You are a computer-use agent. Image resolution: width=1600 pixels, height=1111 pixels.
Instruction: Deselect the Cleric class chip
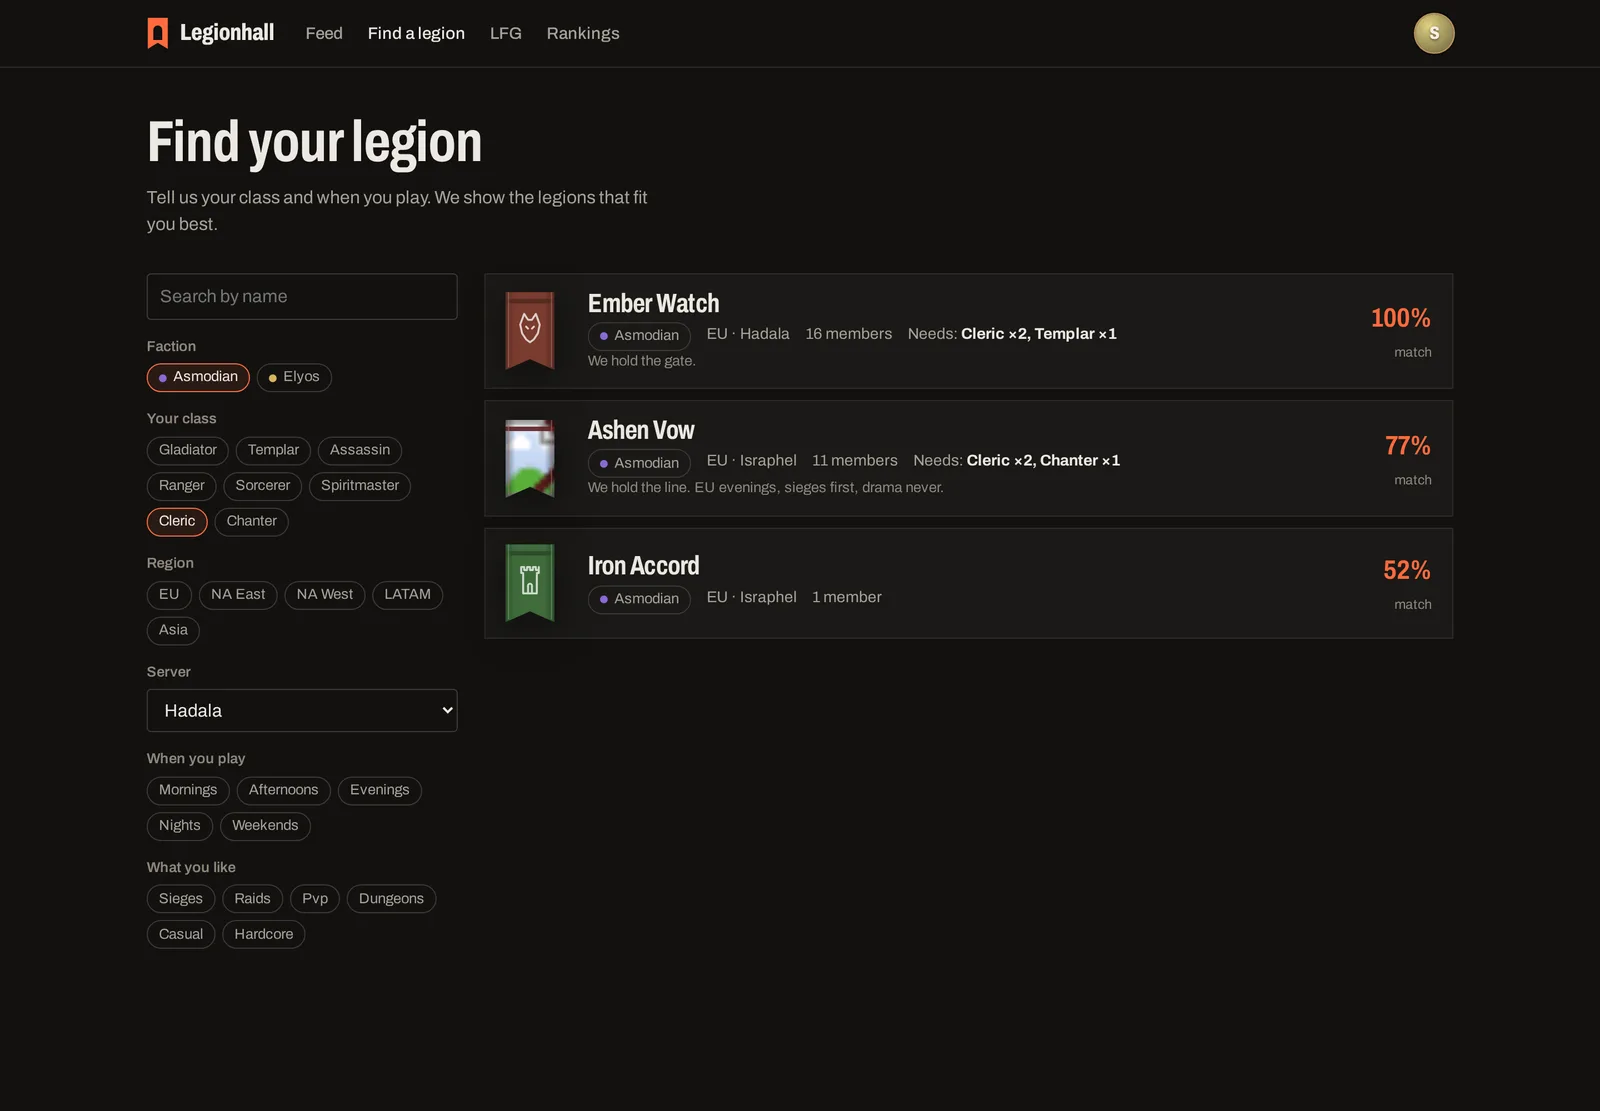click(177, 522)
